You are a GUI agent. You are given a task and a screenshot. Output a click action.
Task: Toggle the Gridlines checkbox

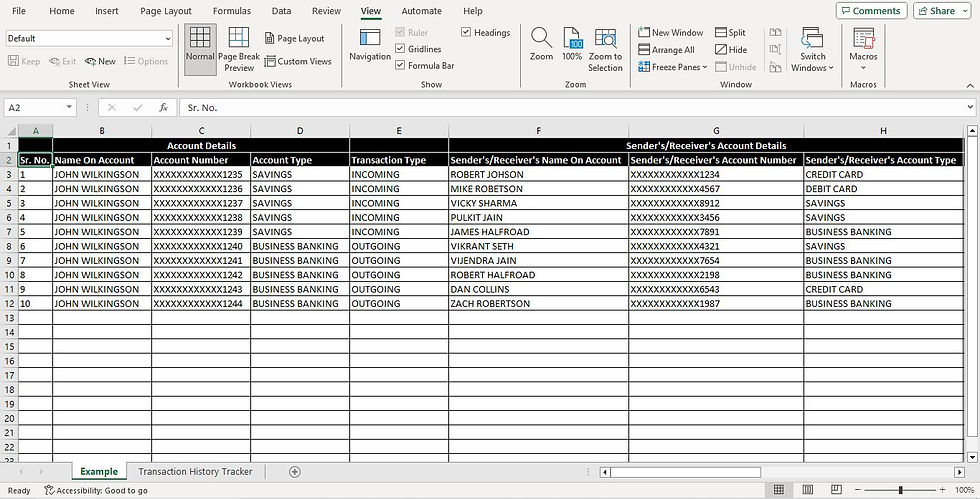(400, 49)
